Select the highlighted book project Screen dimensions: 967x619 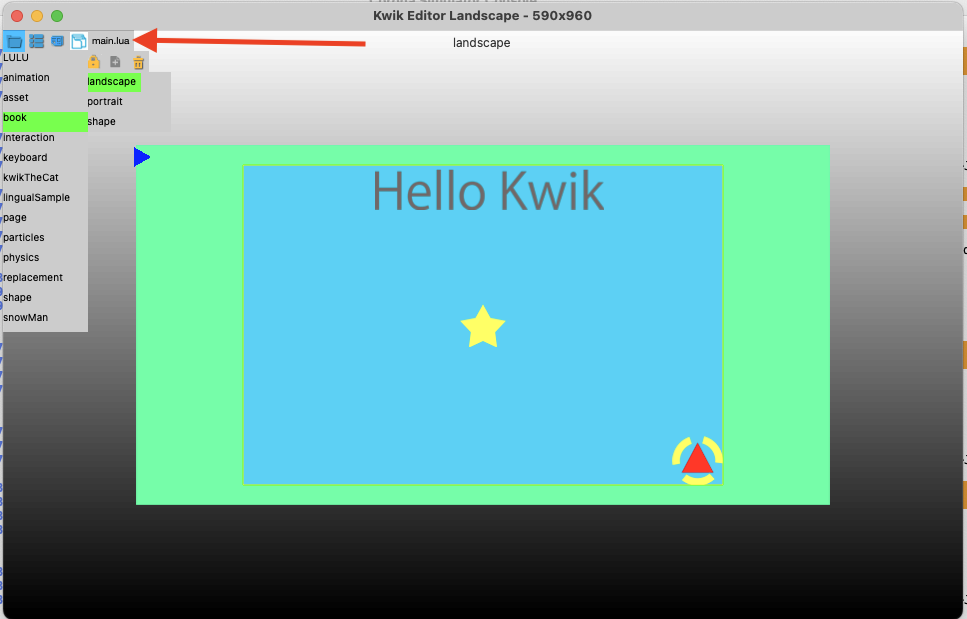click(x=45, y=121)
